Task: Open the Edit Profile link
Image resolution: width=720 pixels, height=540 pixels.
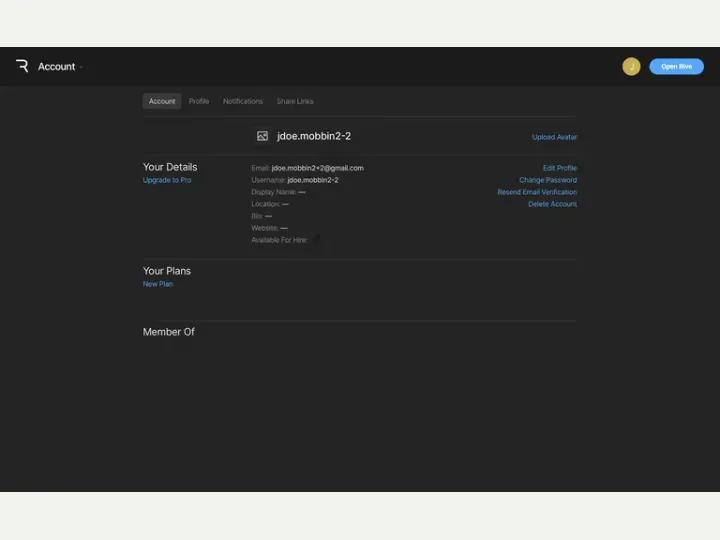Action: 560,168
